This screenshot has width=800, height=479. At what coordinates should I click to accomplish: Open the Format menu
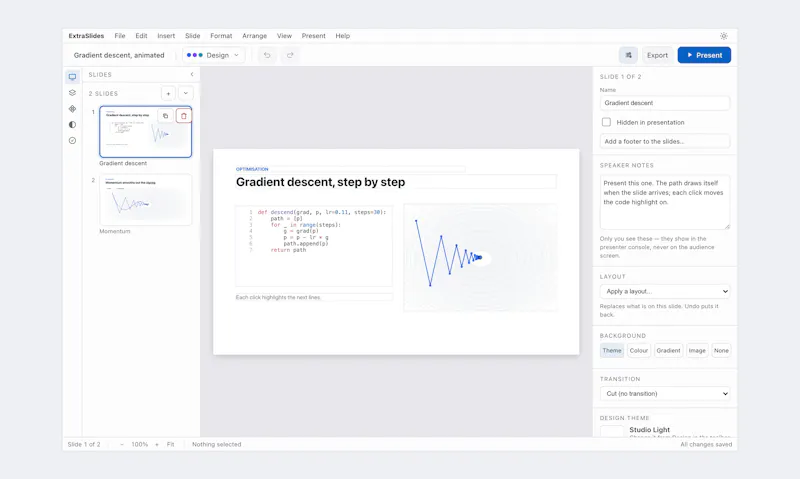(x=221, y=36)
